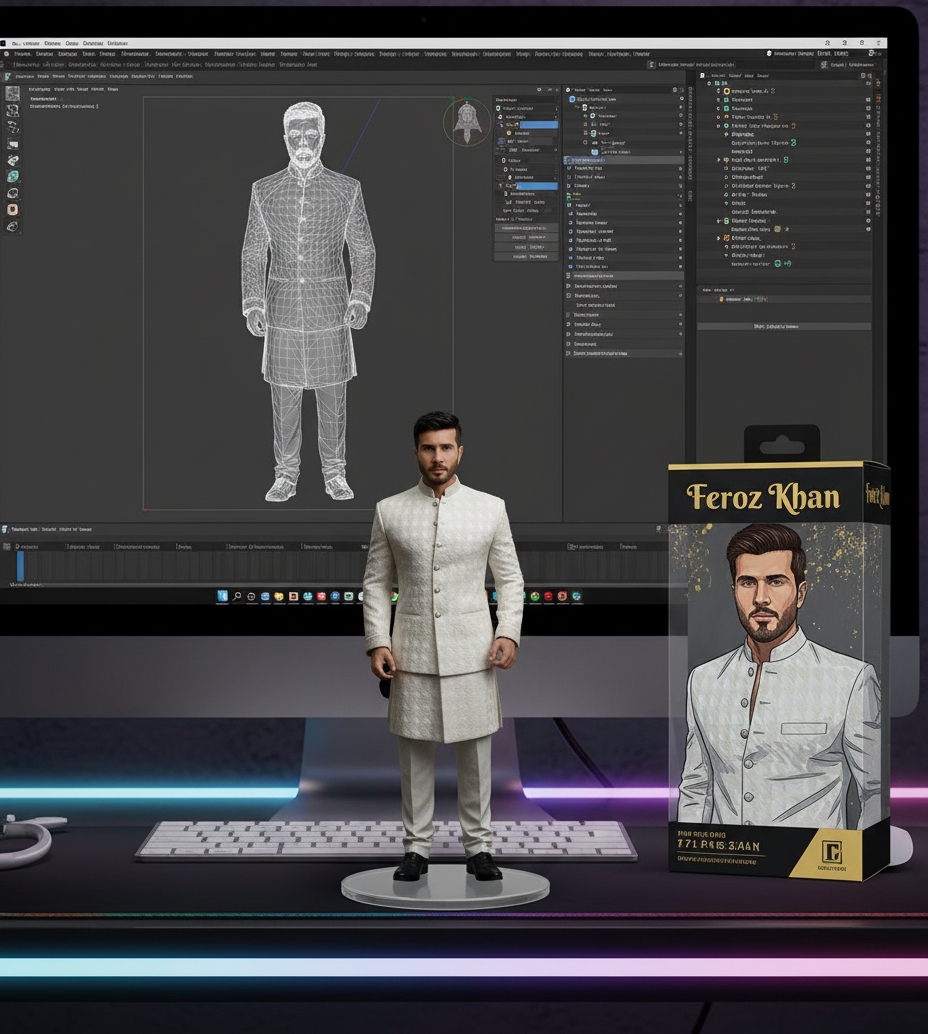This screenshot has height=1034, width=928.
Task: Click the upper blue slider in properties panel
Action: pos(540,125)
